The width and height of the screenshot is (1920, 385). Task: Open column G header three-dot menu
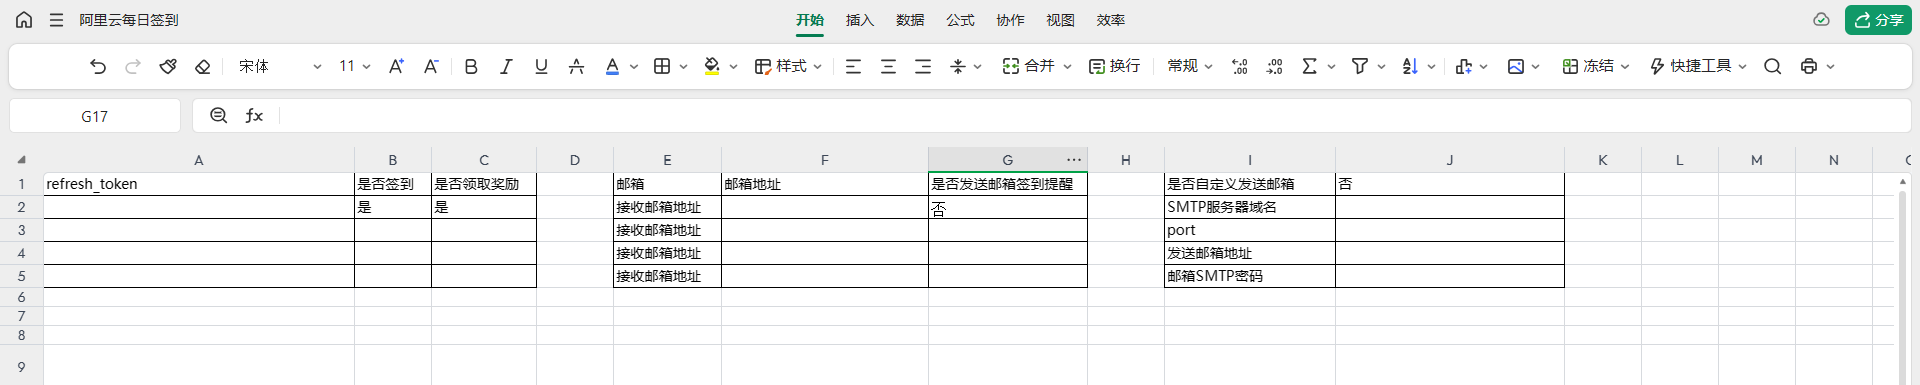click(x=1074, y=160)
